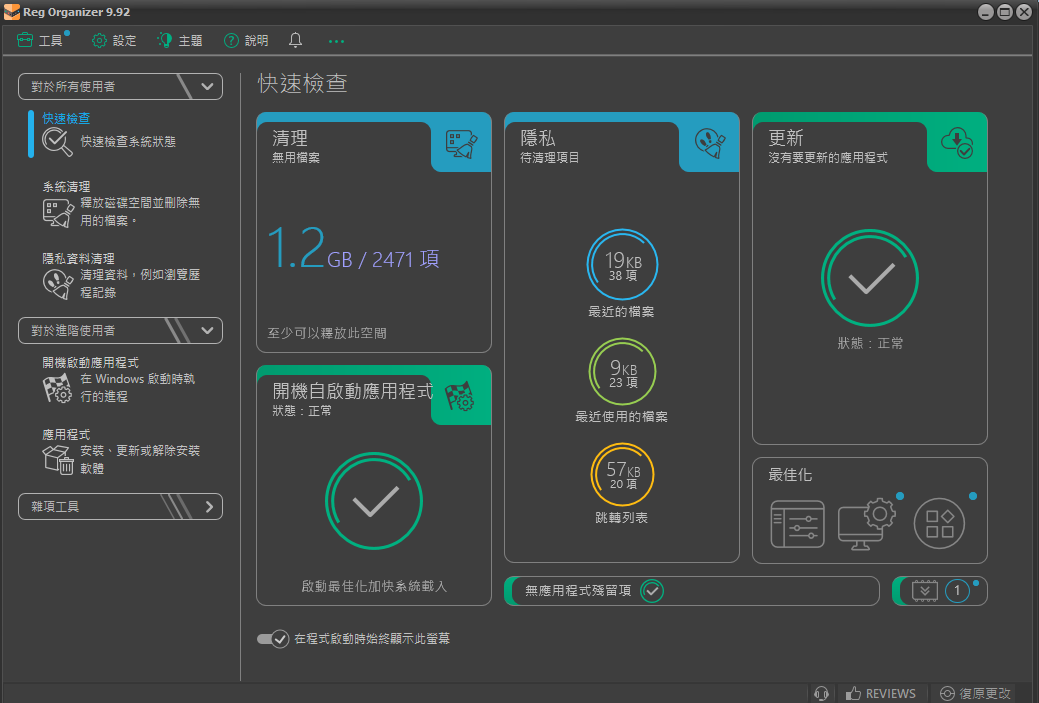Collapse the 對於進階使用者 section
The height and width of the screenshot is (703, 1039).
coord(207,330)
